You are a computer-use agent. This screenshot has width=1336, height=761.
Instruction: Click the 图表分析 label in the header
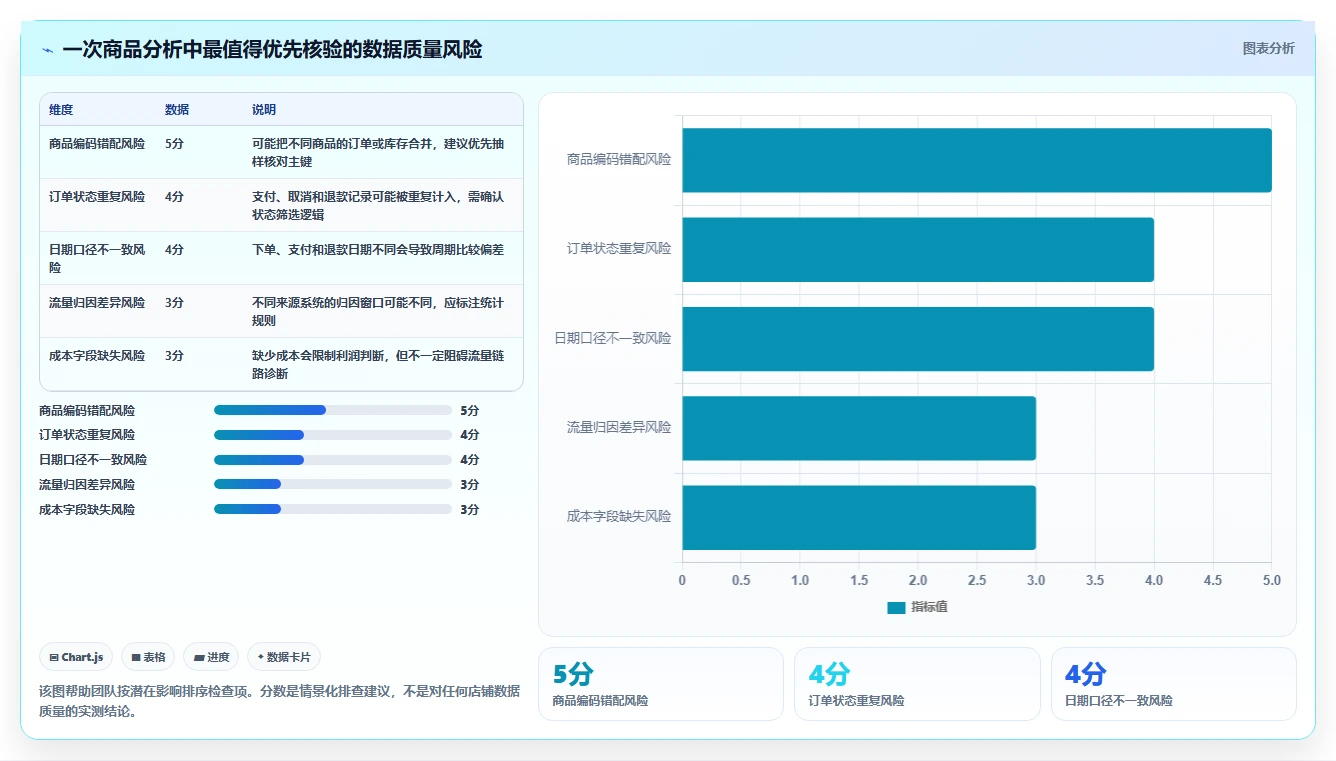[1268, 48]
